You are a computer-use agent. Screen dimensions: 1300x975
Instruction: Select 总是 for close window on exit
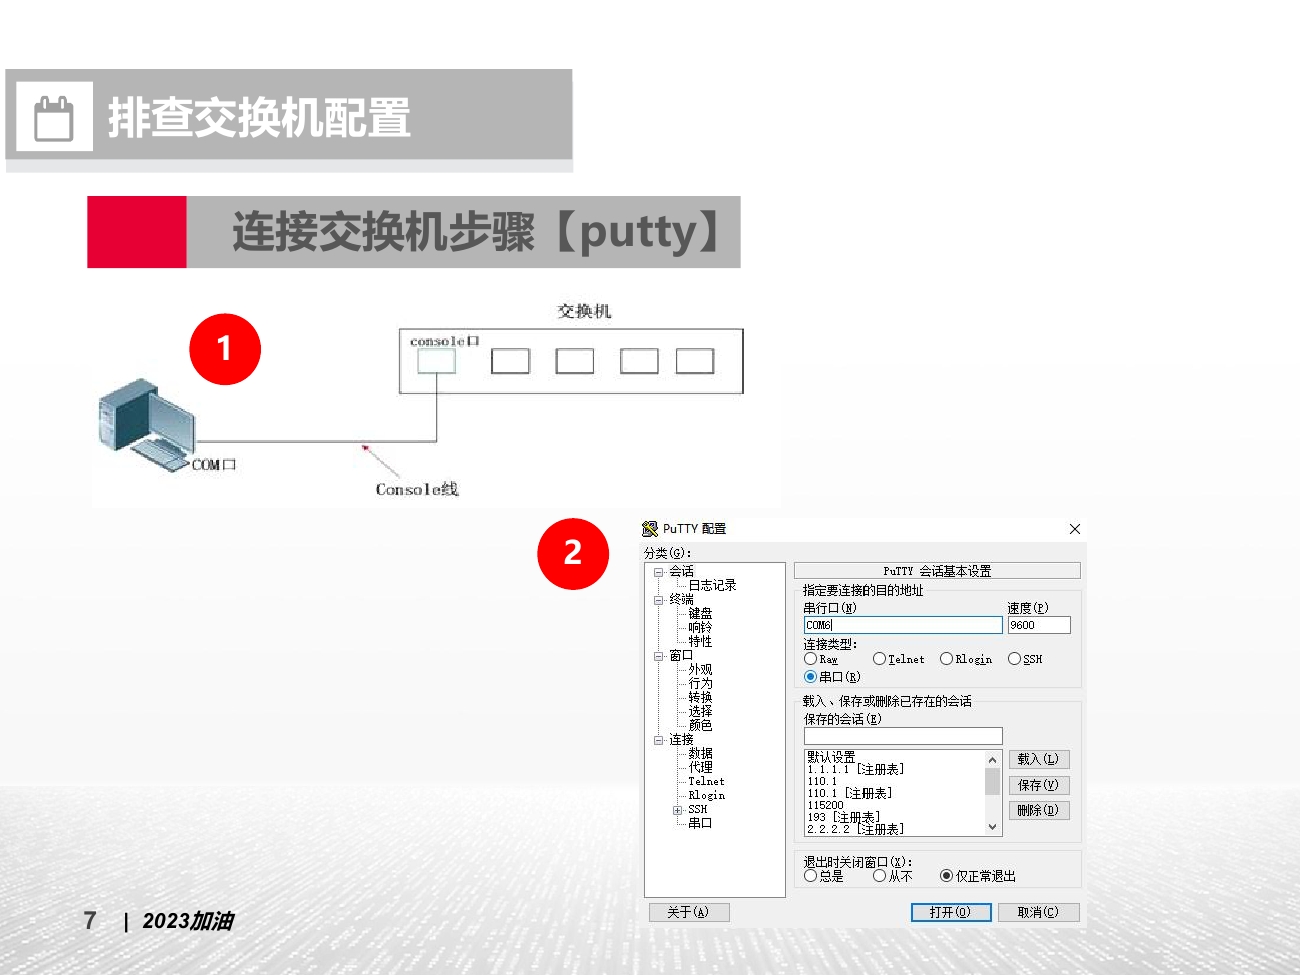click(x=810, y=876)
